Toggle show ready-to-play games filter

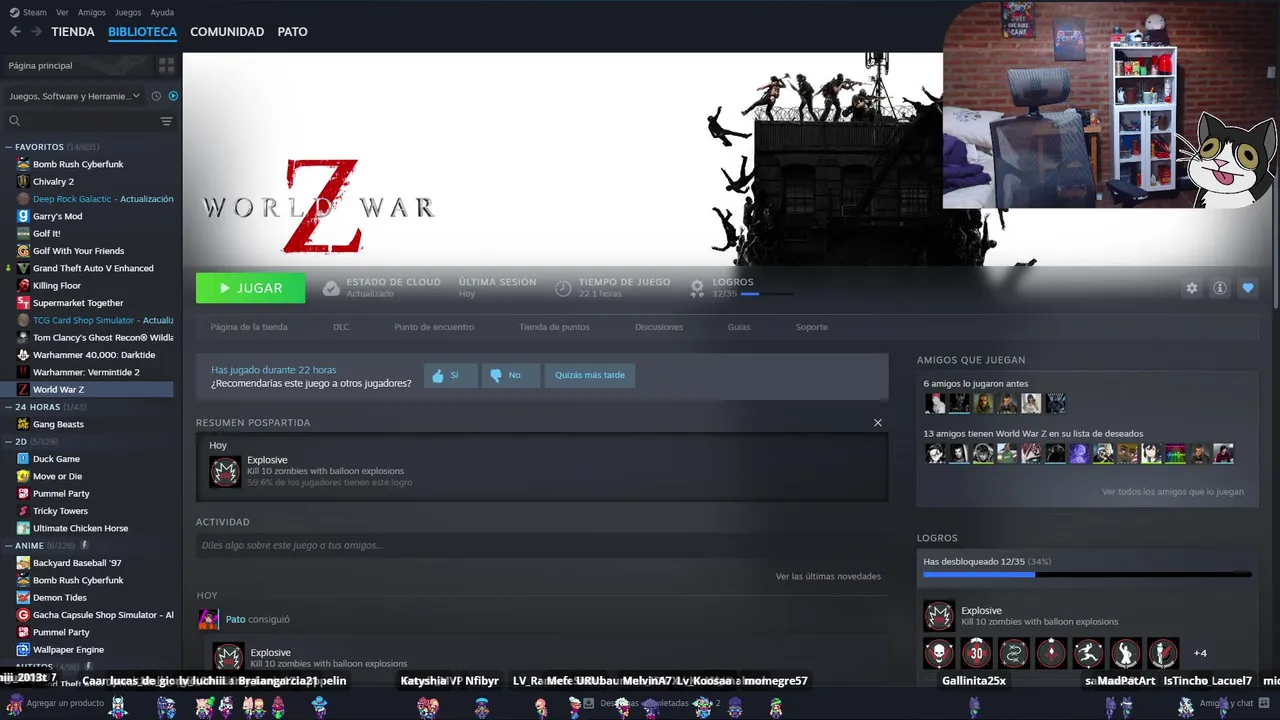click(x=173, y=96)
